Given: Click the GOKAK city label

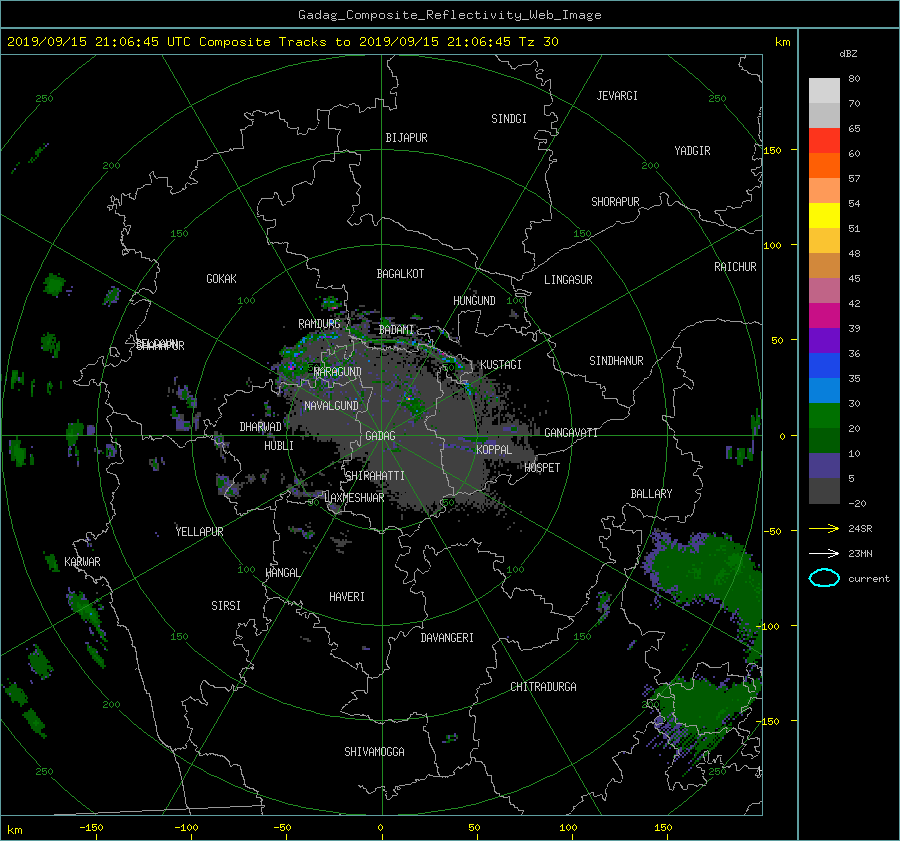Looking at the screenshot, I should click(x=221, y=278).
